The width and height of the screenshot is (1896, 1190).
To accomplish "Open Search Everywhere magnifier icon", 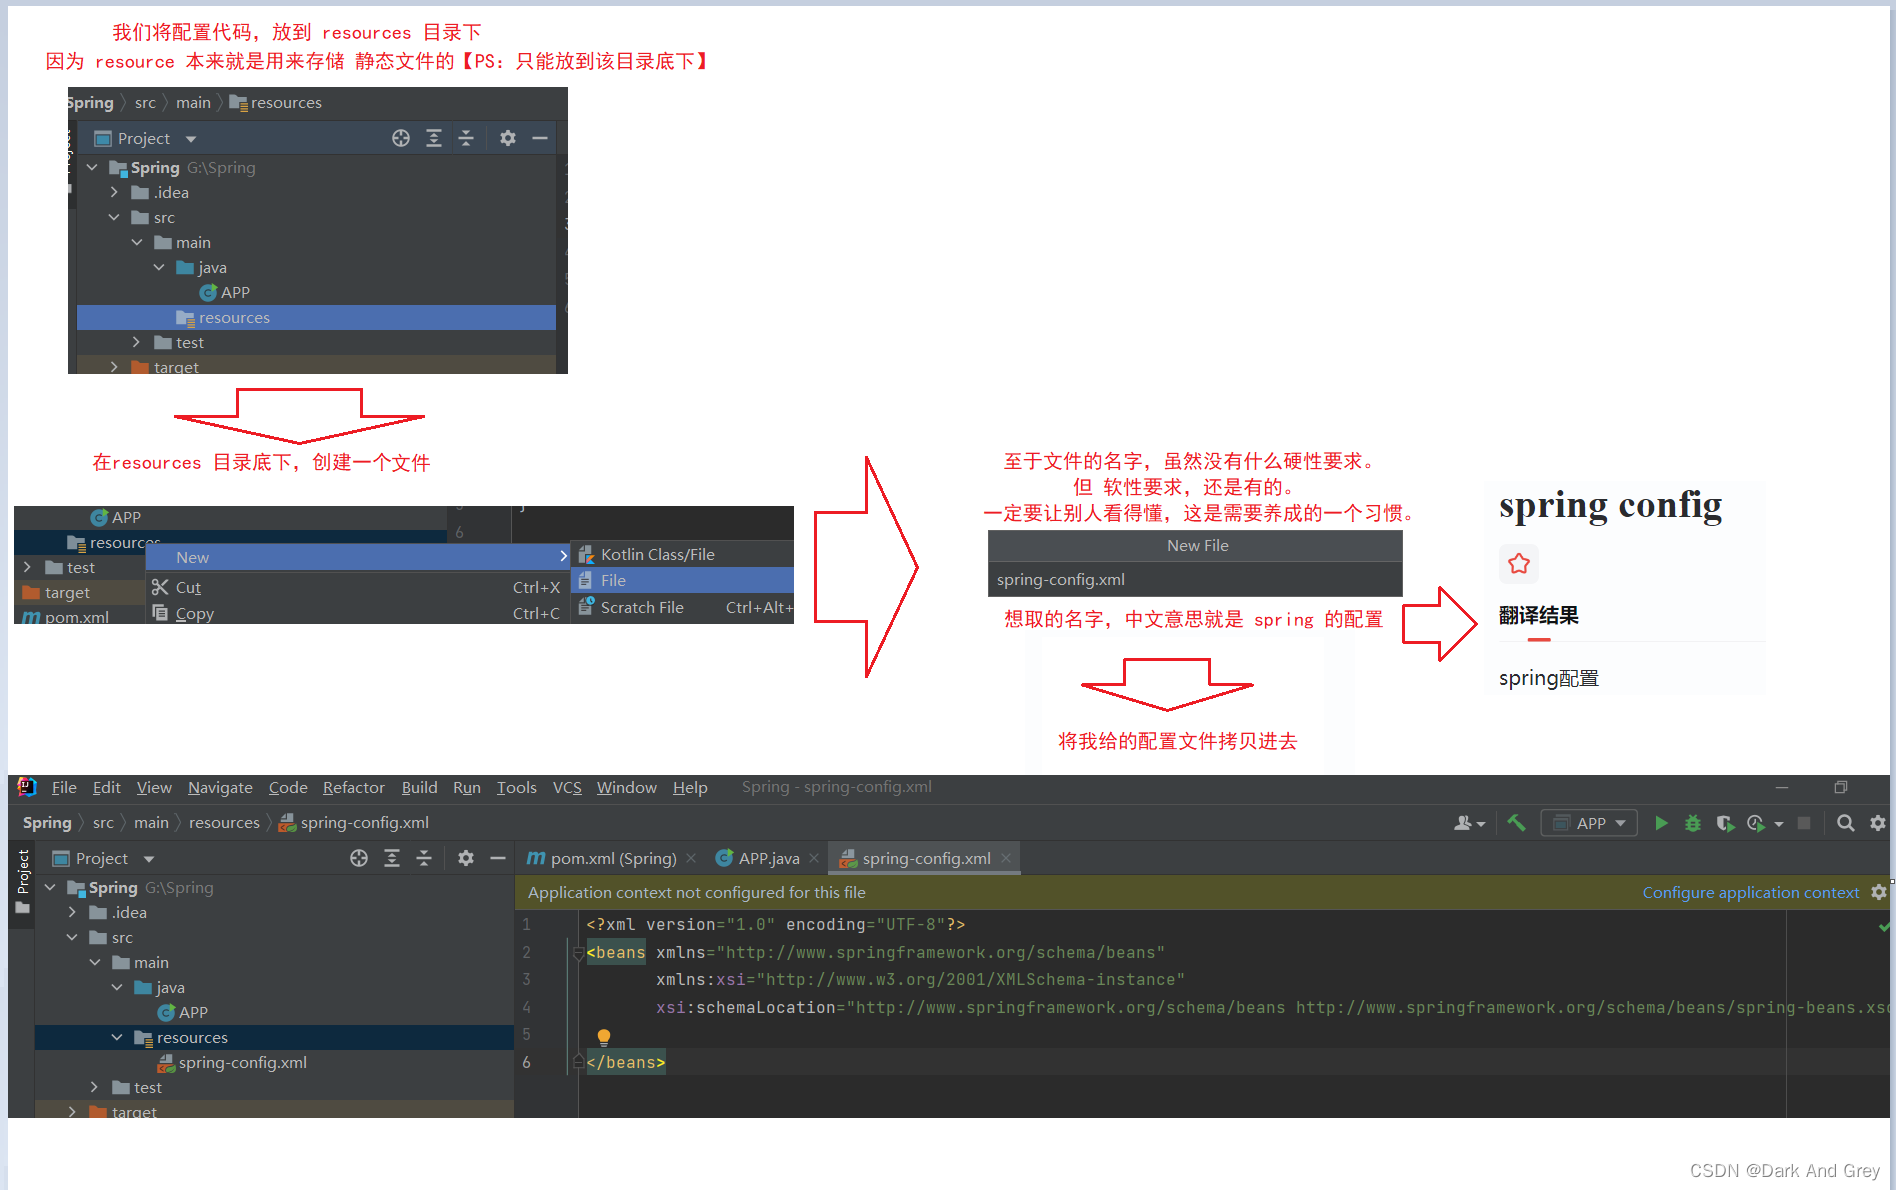I will 1846,823.
